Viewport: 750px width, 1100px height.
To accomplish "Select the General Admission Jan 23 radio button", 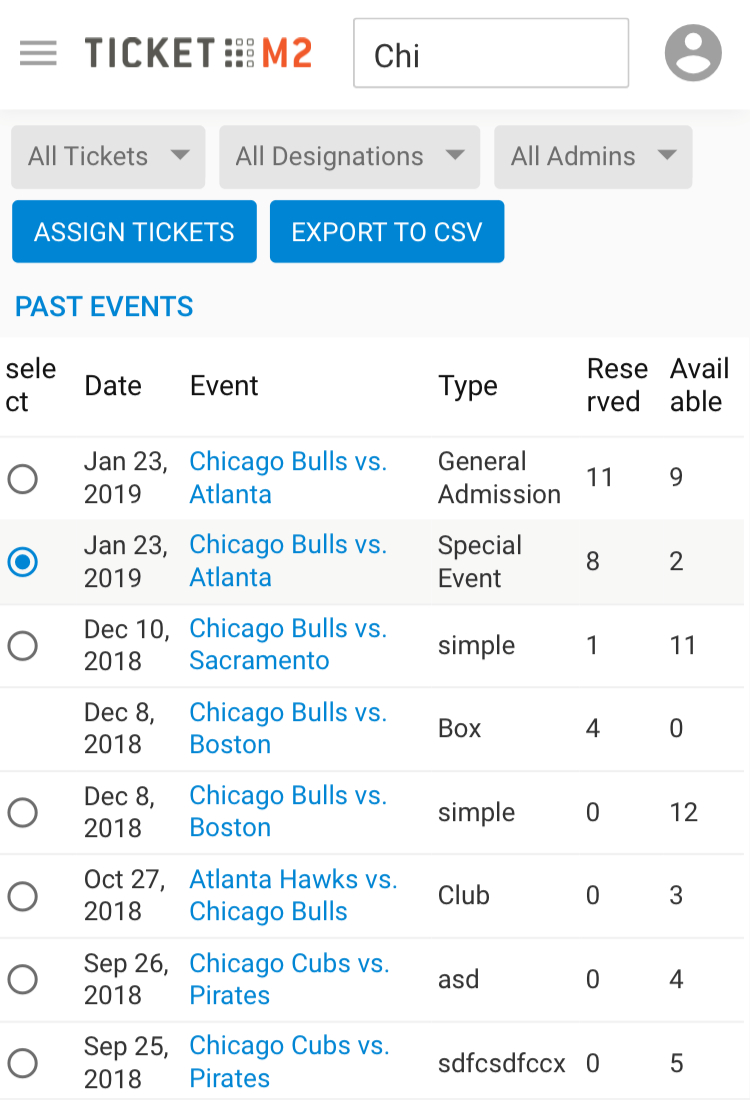I will [22, 479].
